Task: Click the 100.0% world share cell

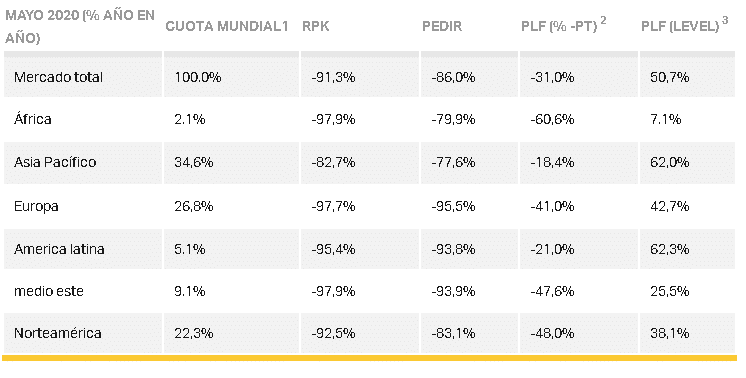Action: click(x=197, y=77)
